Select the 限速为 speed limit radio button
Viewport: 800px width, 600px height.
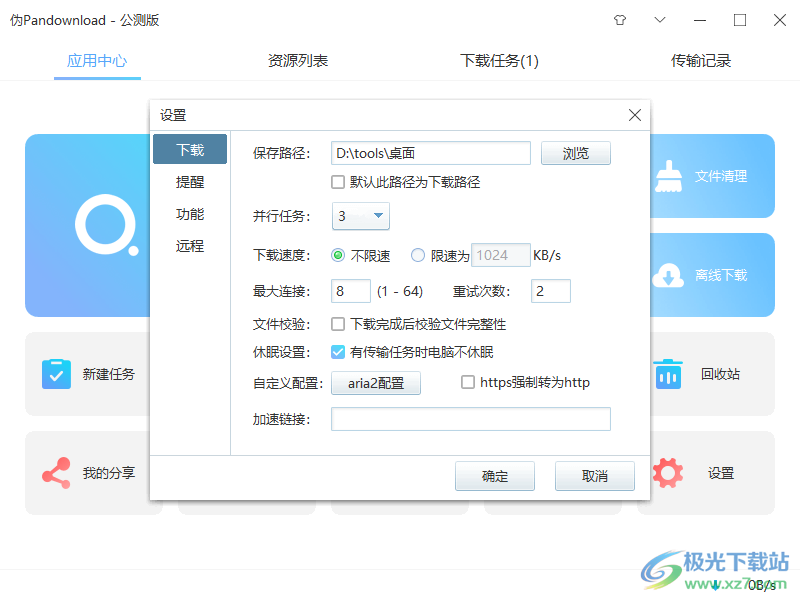[x=418, y=255]
